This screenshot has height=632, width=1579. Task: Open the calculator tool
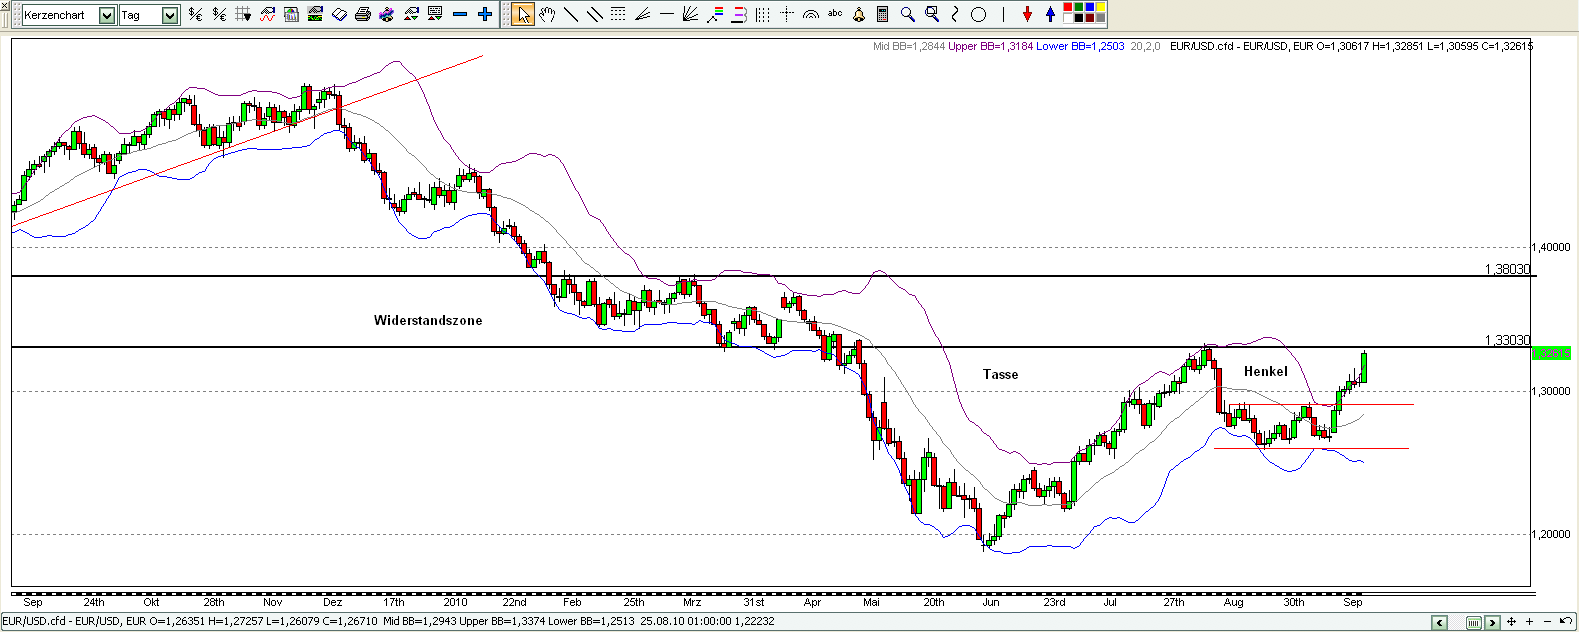click(882, 14)
